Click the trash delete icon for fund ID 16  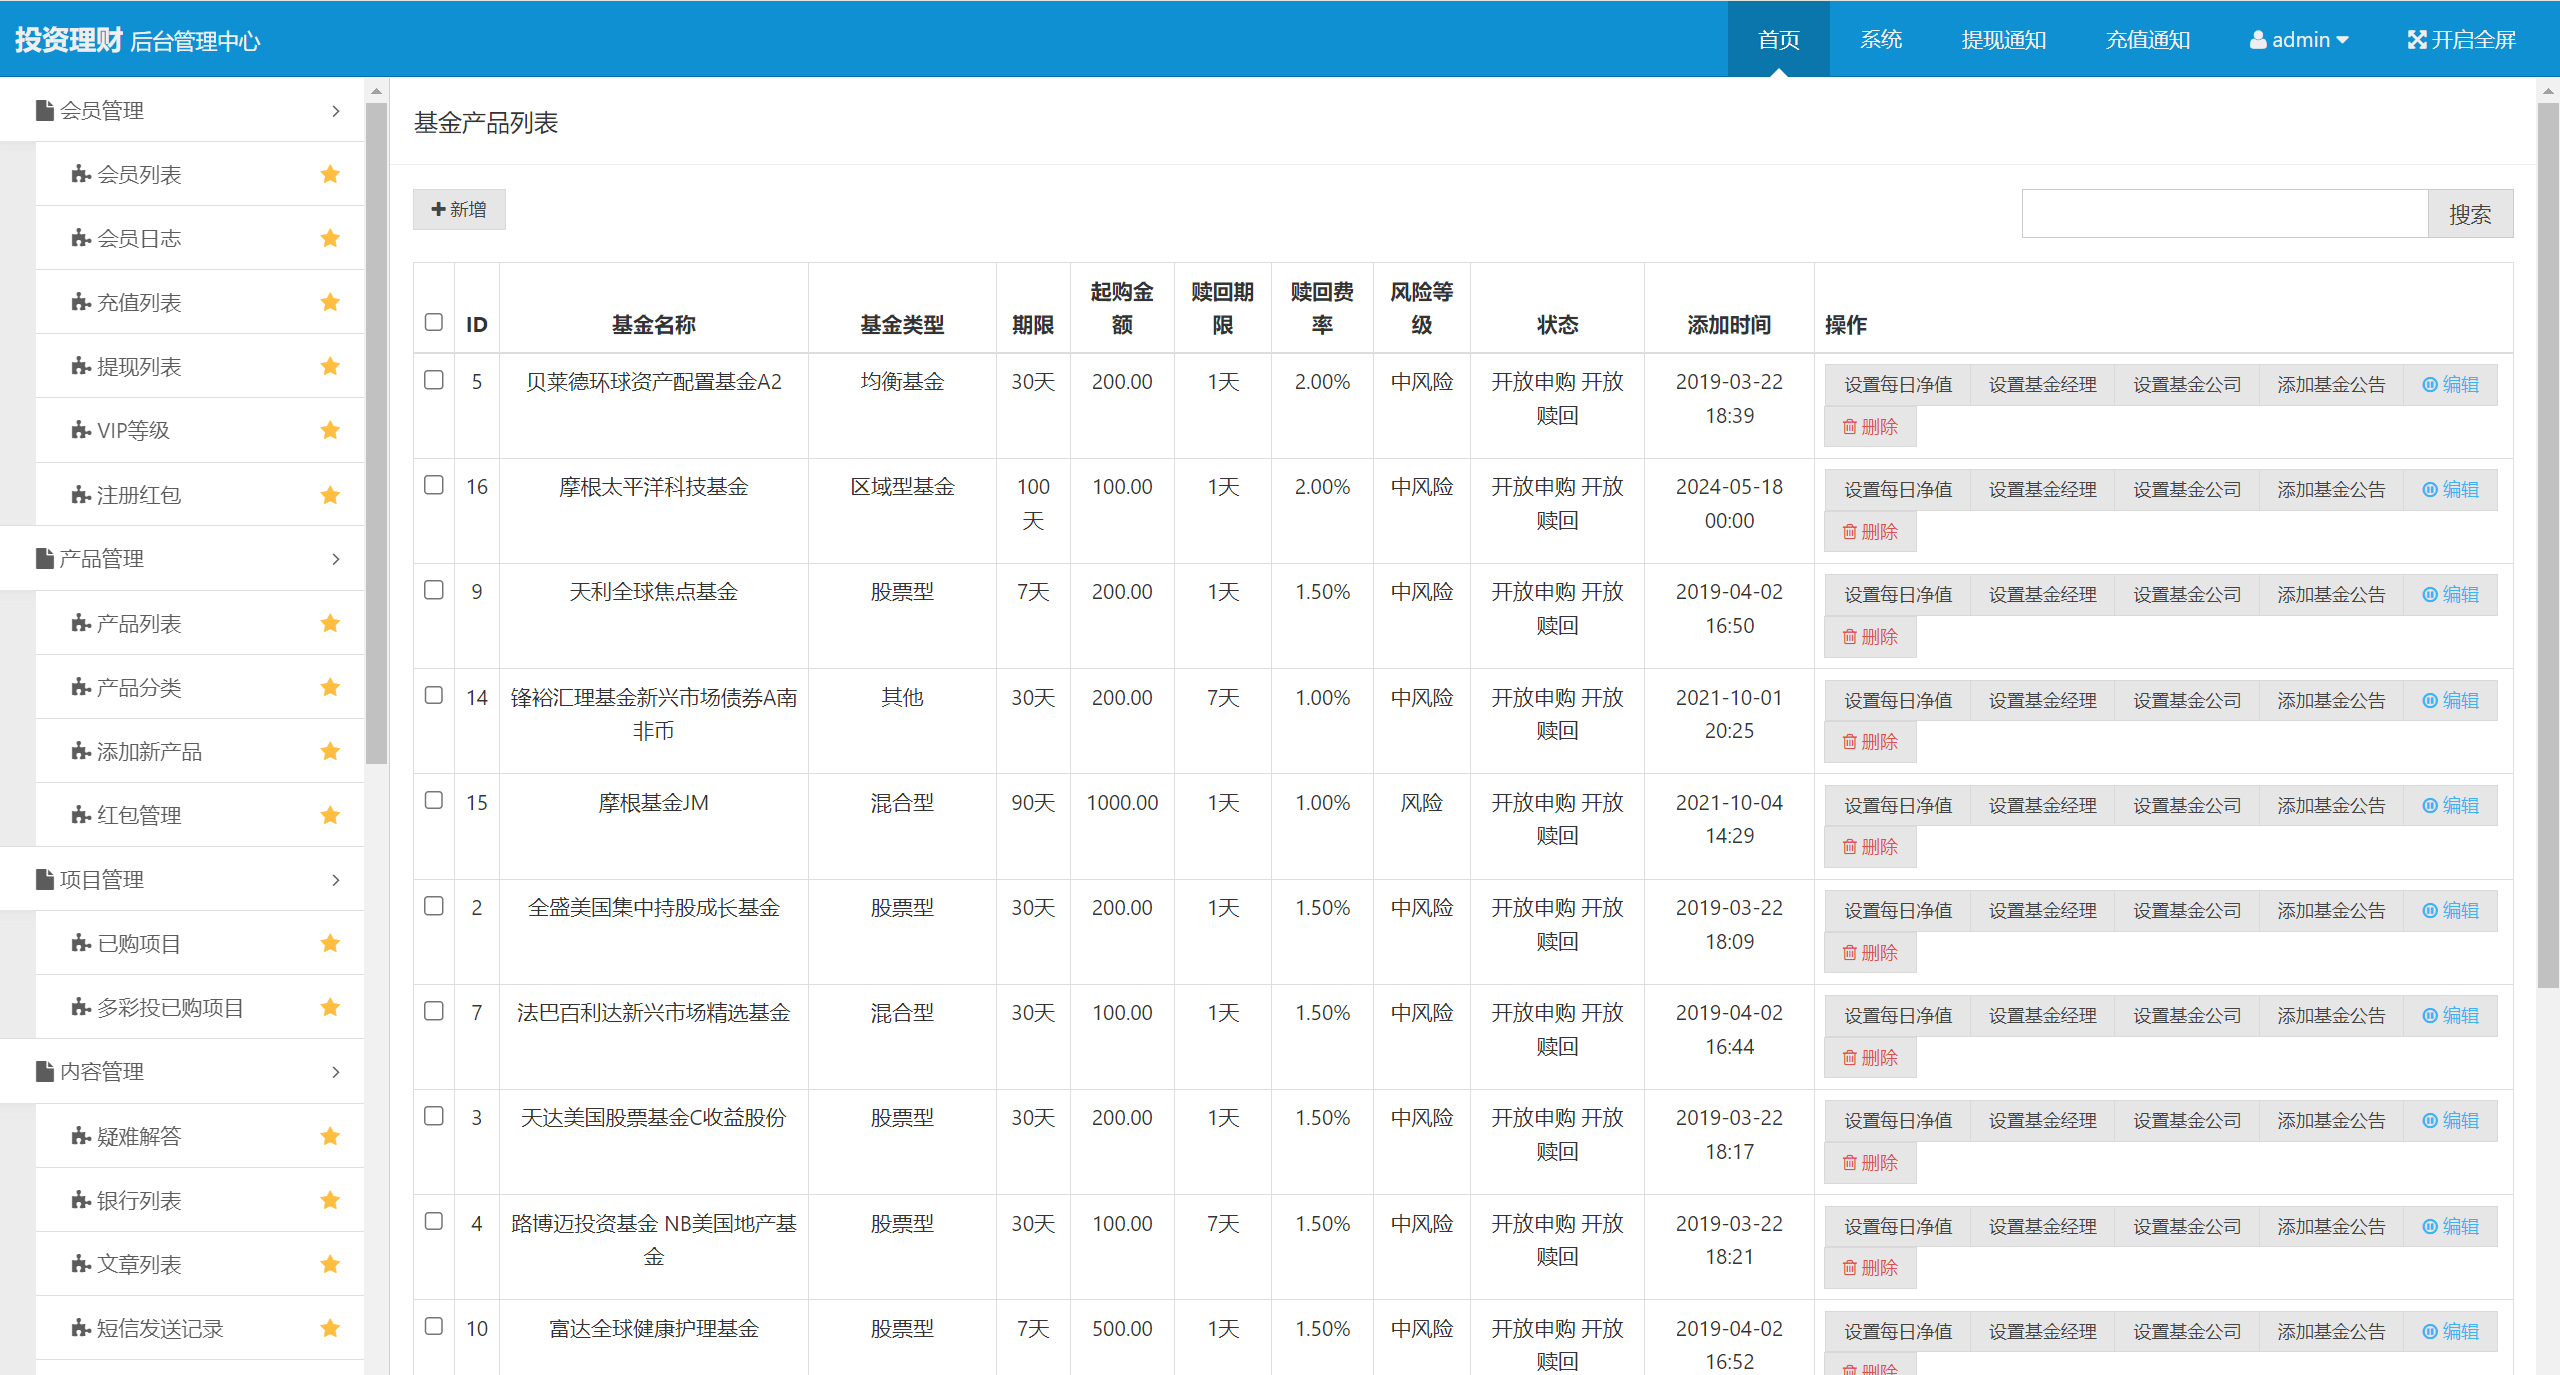click(1849, 532)
